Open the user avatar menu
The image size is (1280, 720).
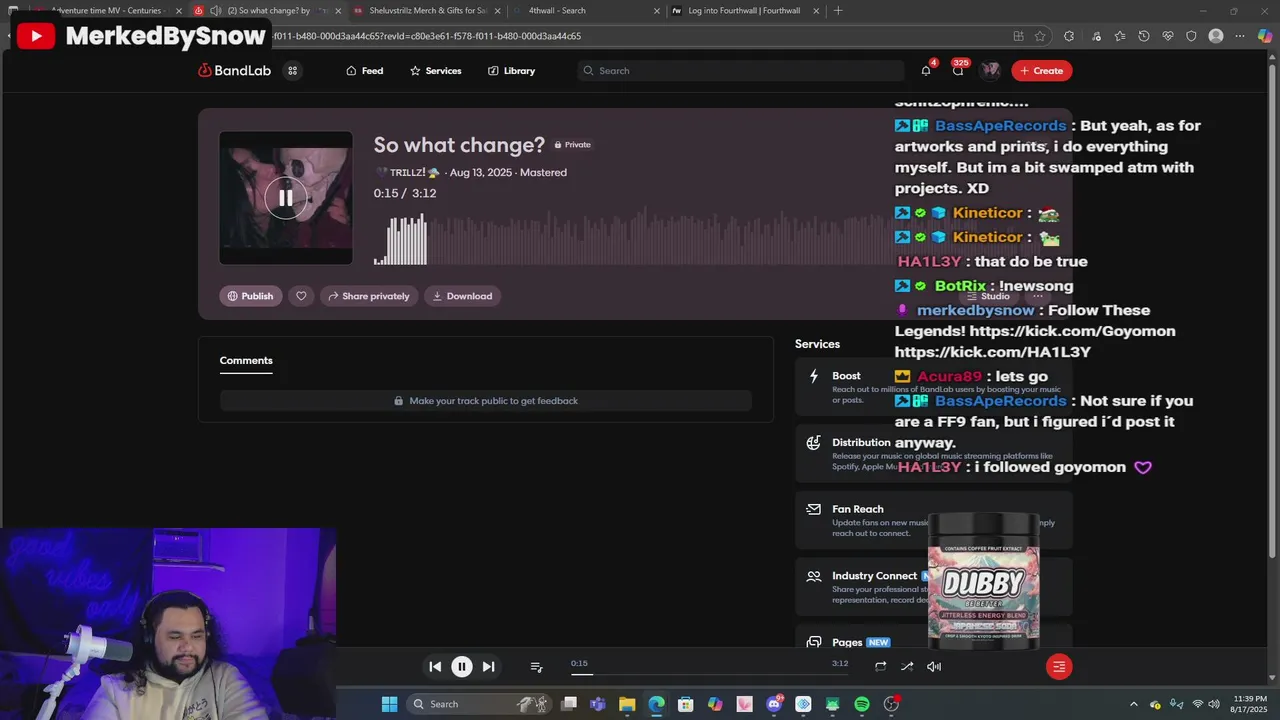[x=990, y=70]
